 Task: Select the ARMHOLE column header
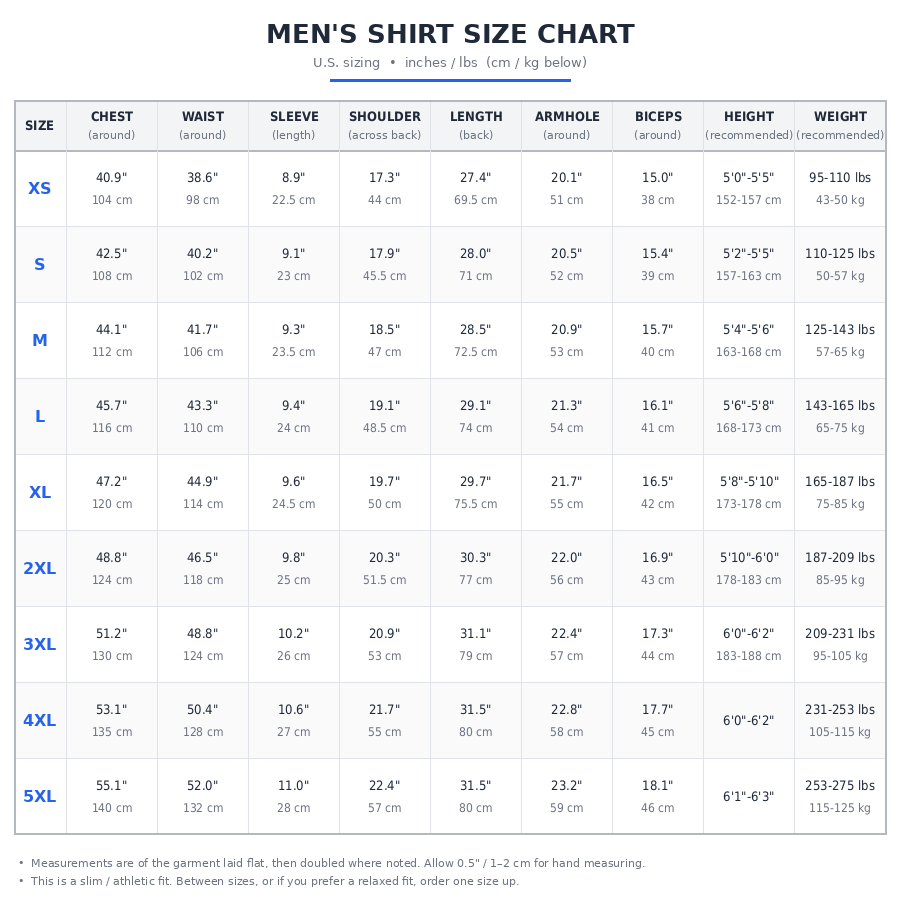(x=567, y=126)
